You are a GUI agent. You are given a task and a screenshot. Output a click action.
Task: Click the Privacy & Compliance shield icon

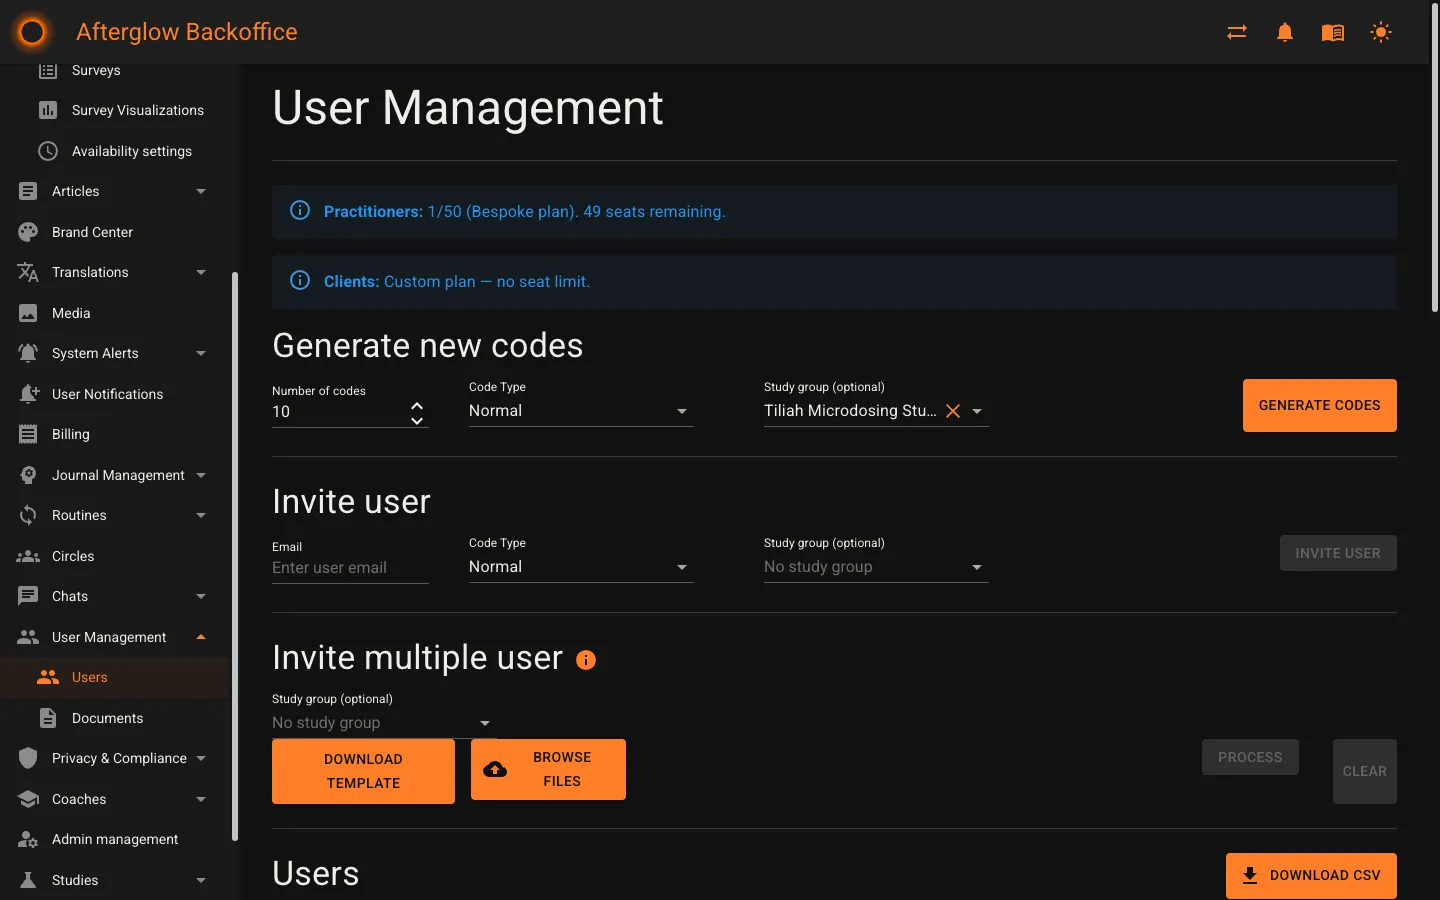28,758
